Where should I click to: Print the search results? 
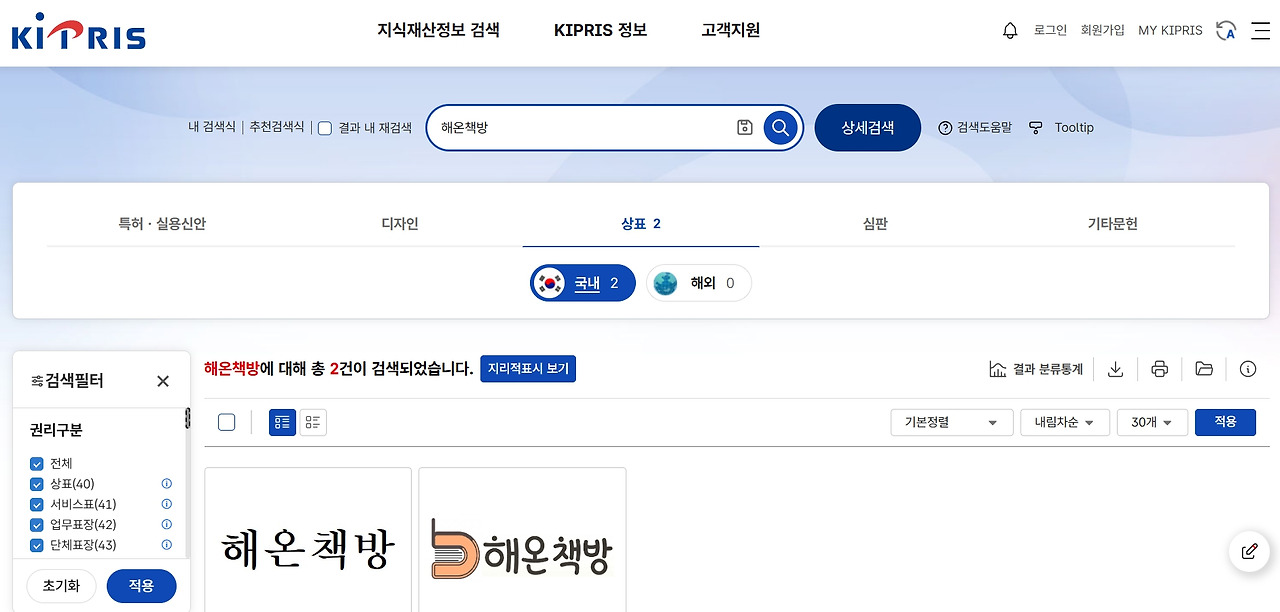click(1160, 369)
